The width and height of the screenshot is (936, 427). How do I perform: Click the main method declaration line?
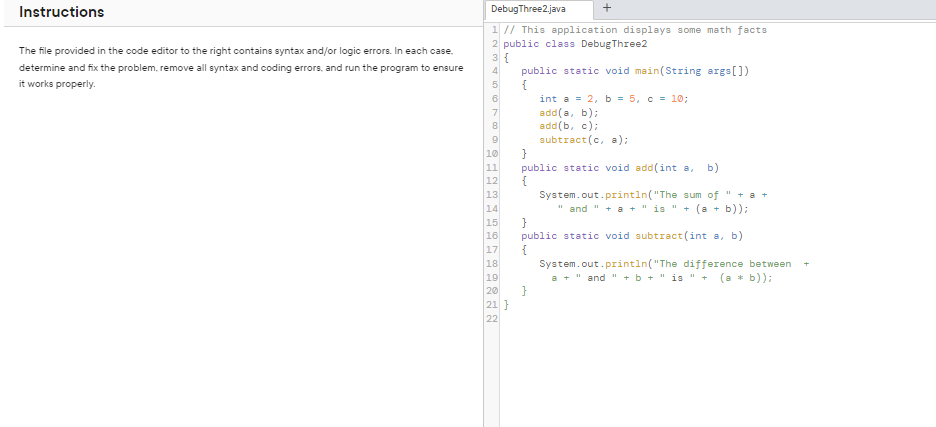coord(635,71)
